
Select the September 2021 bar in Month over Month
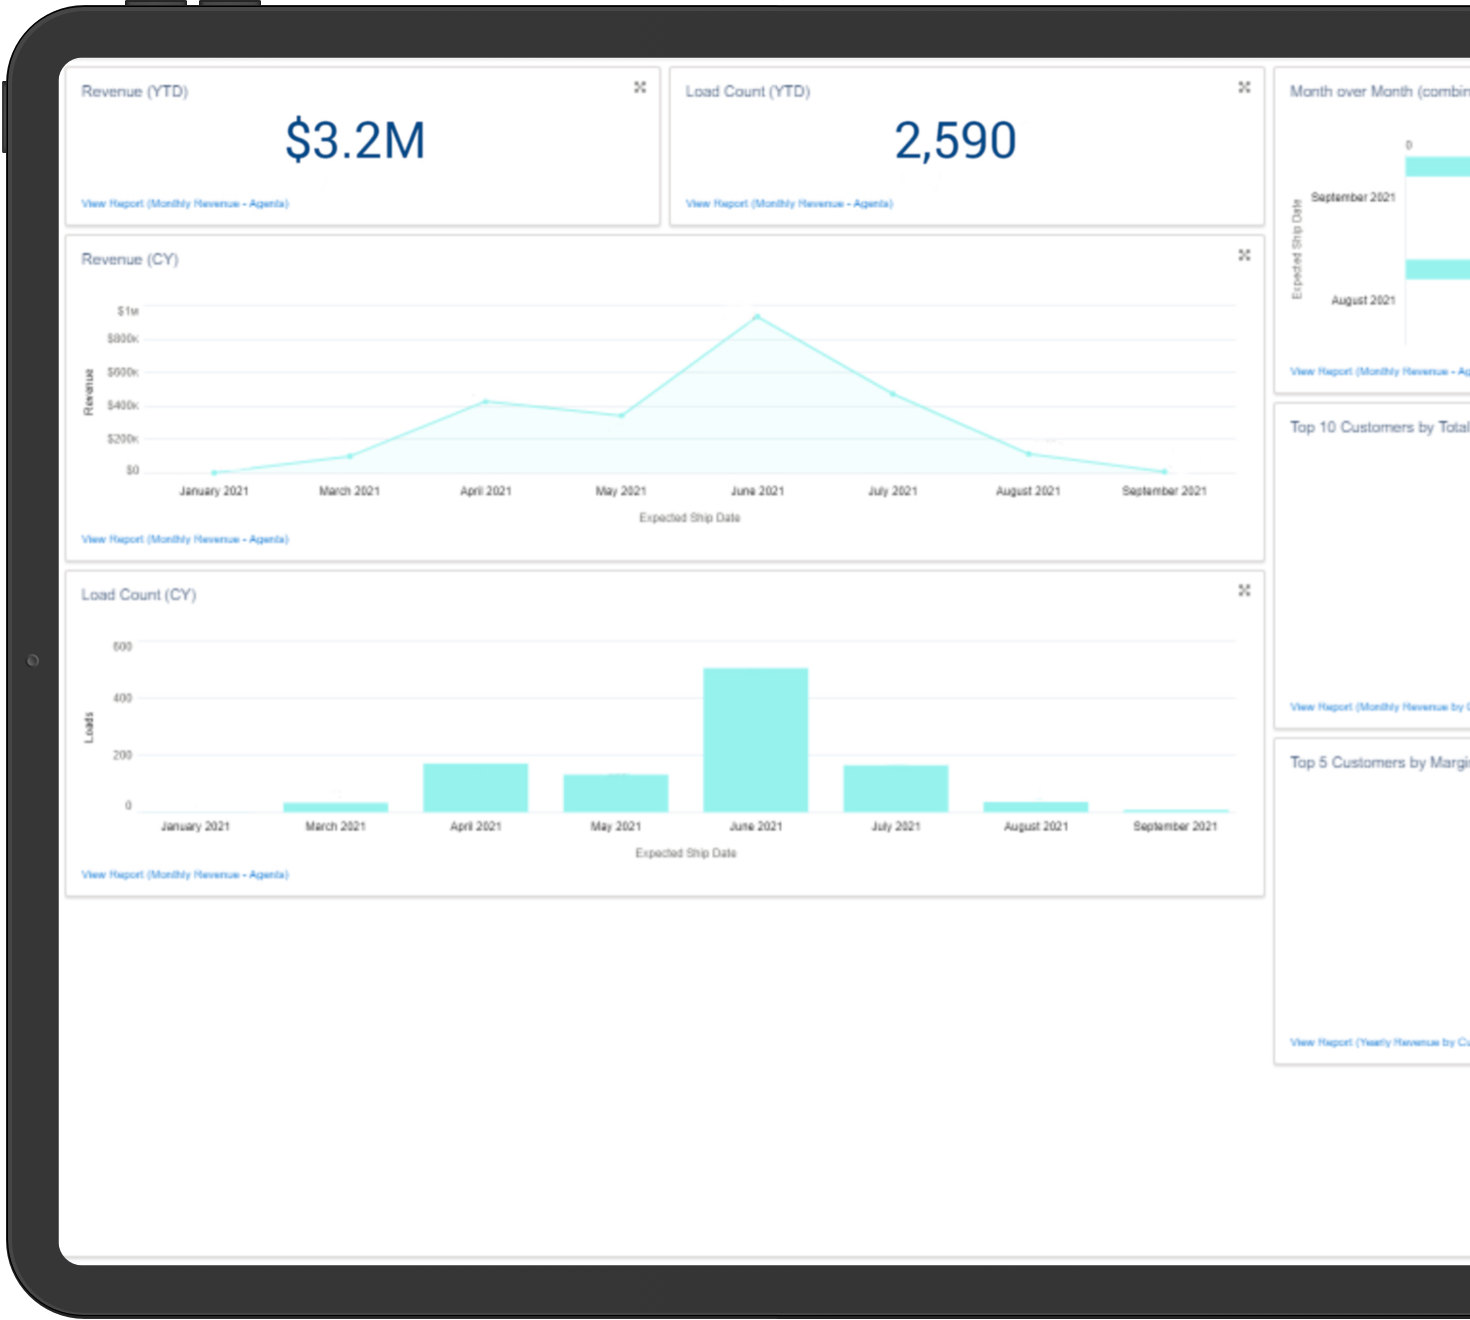coord(1437,167)
